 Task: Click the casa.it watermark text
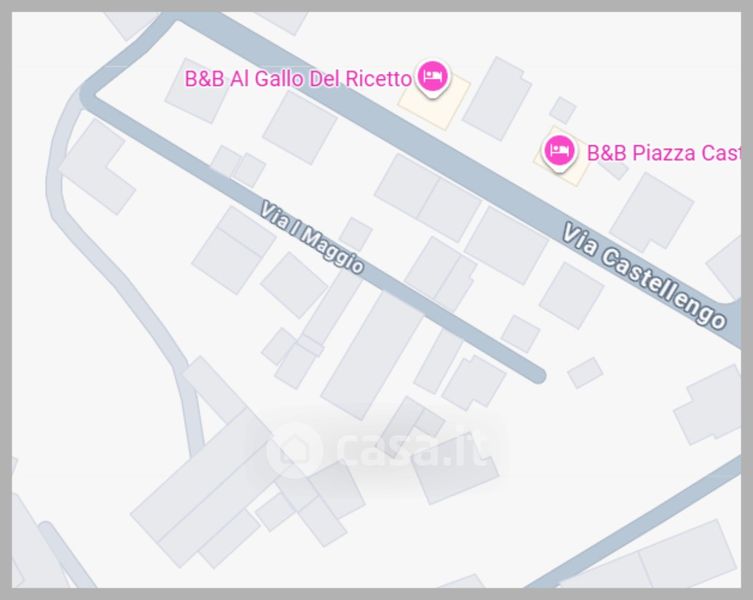tap(413, 449)
